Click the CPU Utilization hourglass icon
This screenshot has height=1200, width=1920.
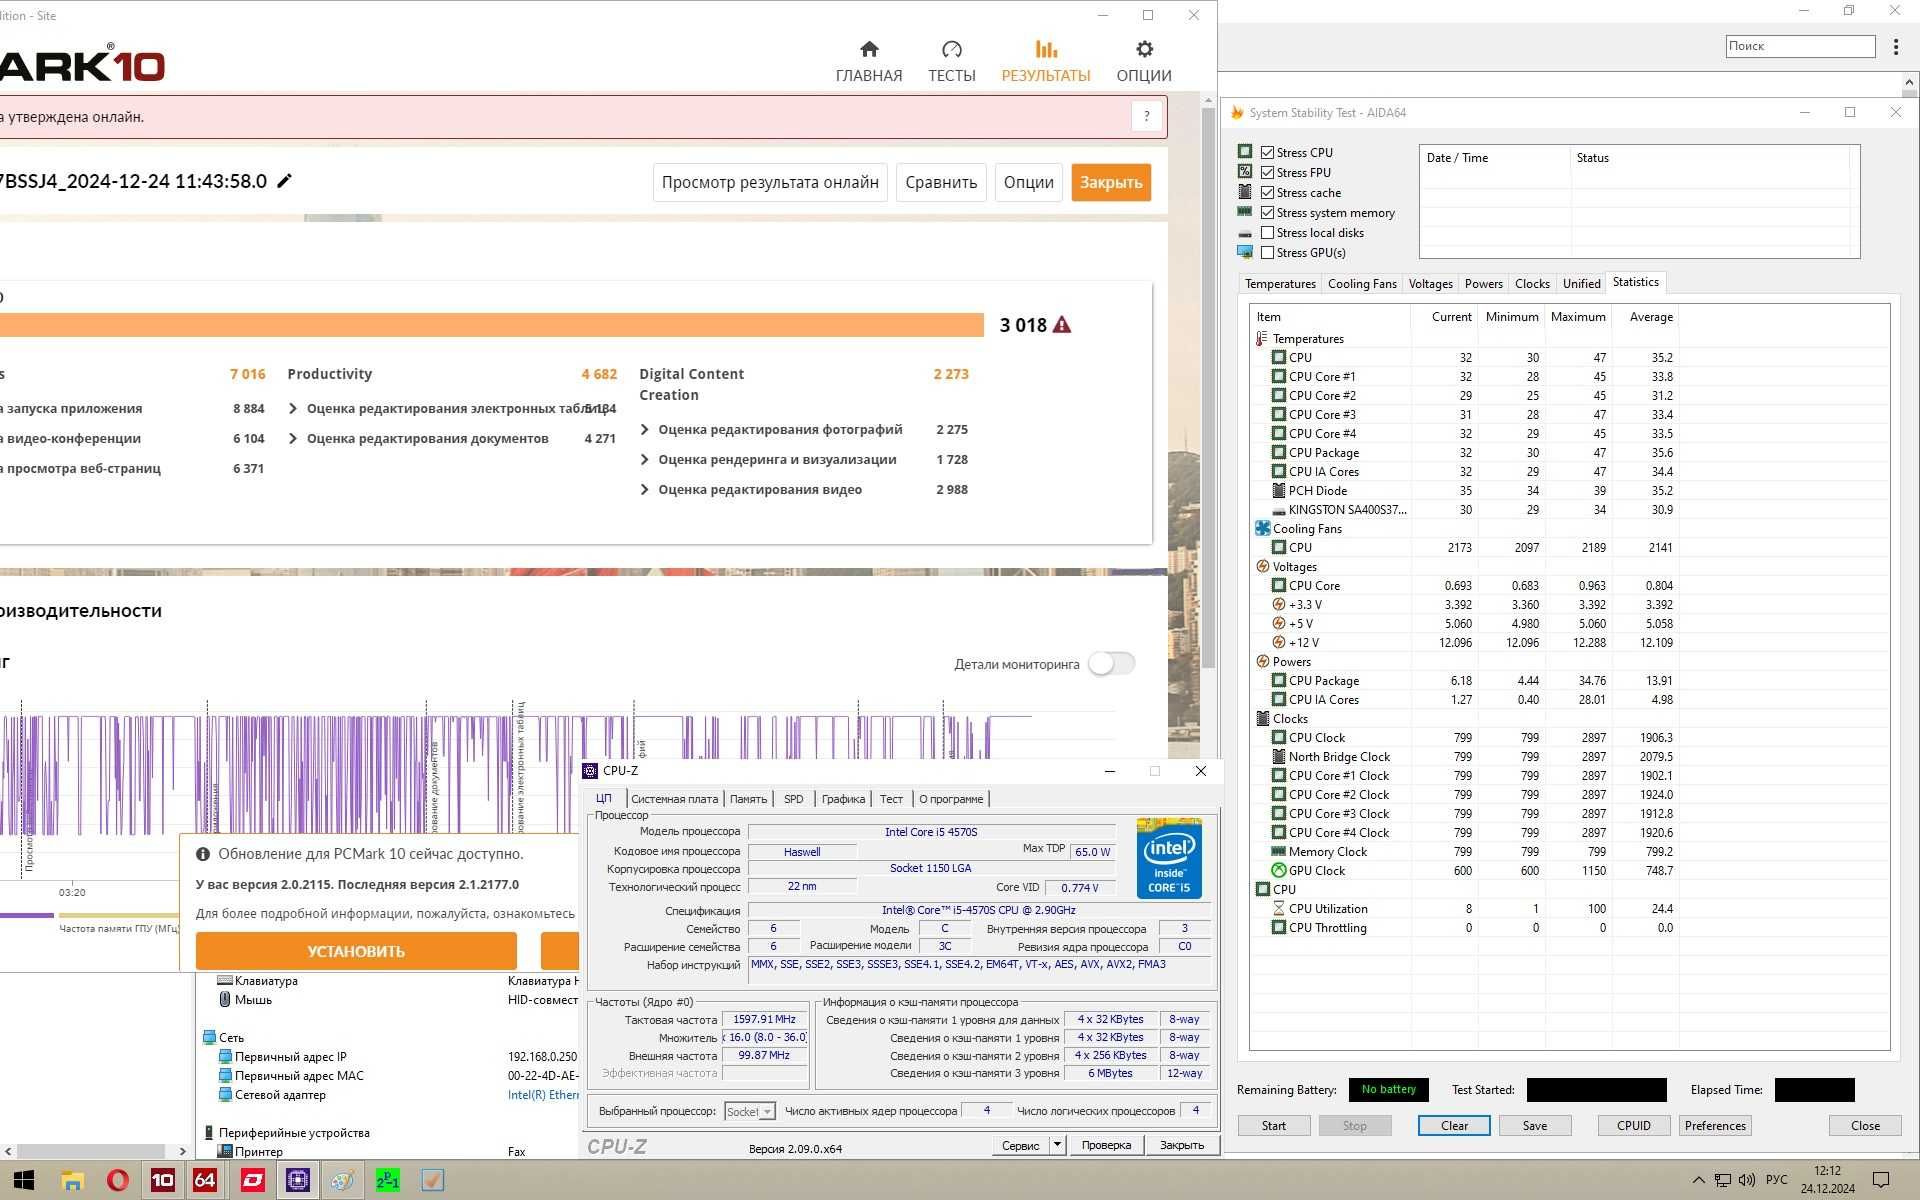tap(1278, 908)
